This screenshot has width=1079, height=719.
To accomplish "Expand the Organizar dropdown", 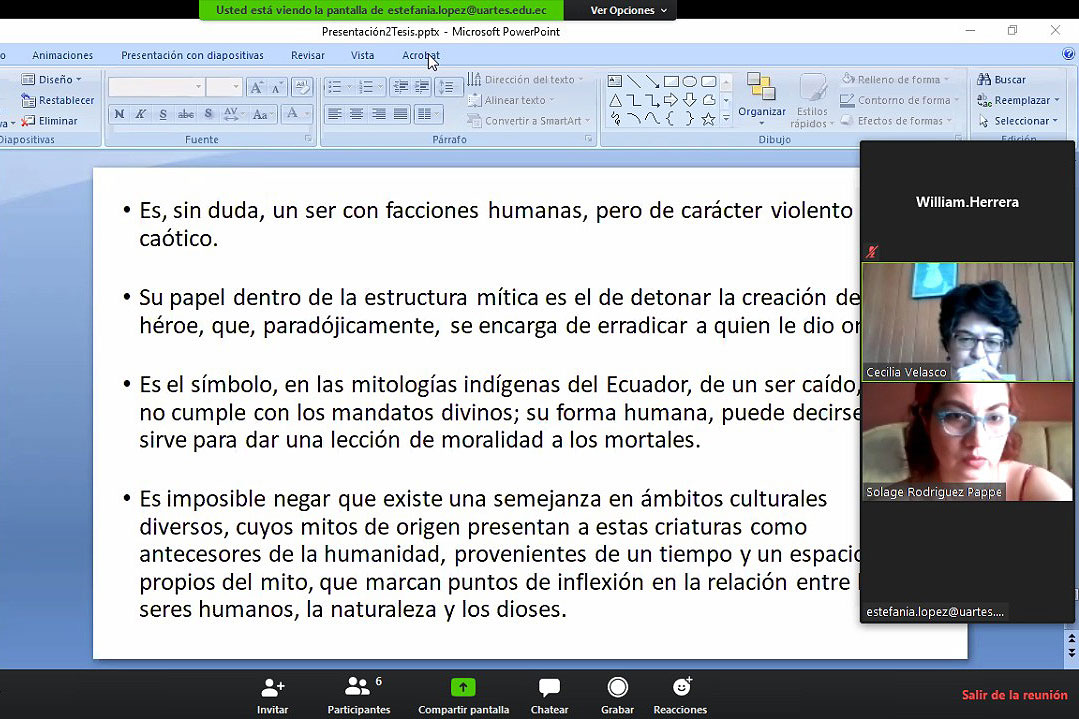I will point(761,98).
